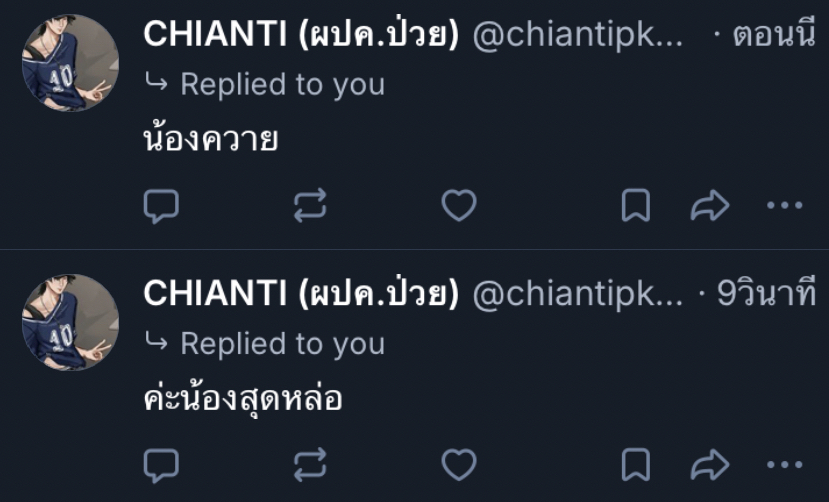Click the @chiantipk handle in first tweet

pyautogui.click(x=577, y=35)
